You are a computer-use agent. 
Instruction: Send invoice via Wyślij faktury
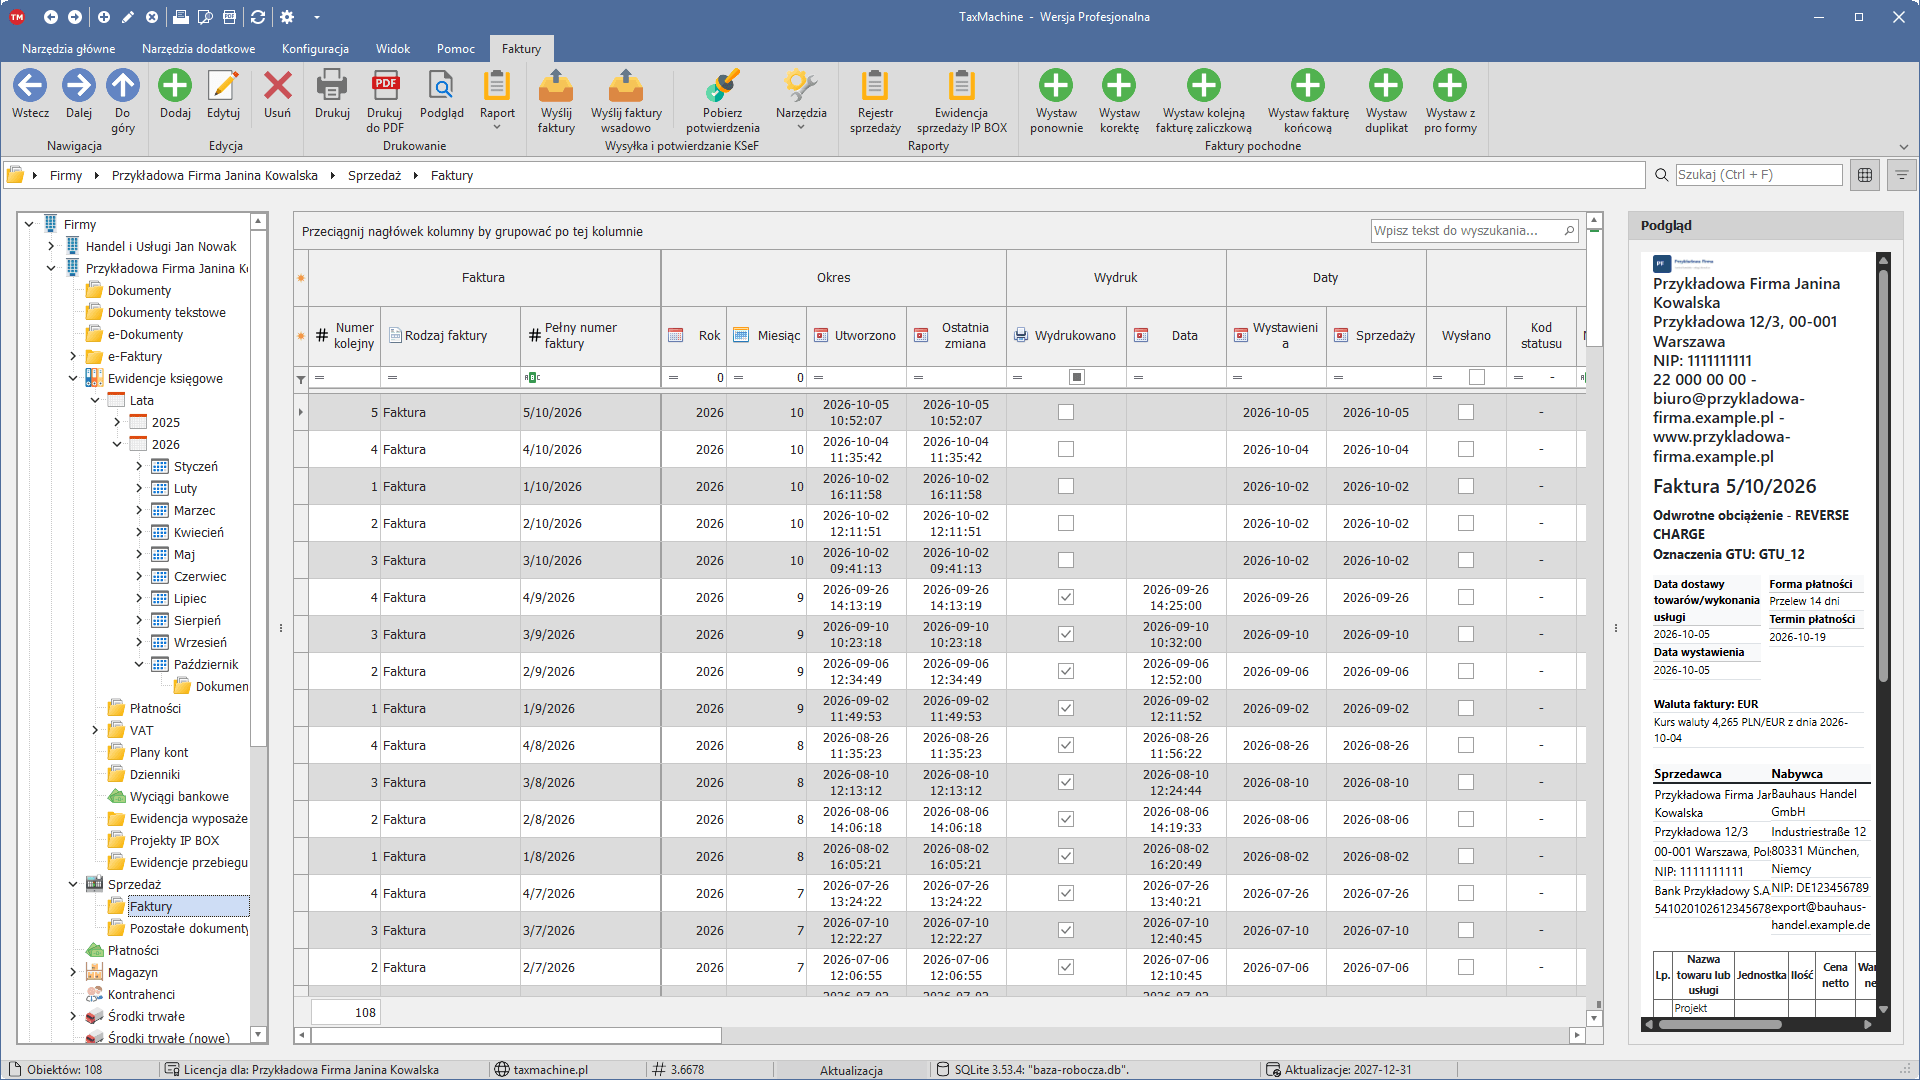(556, 86)
